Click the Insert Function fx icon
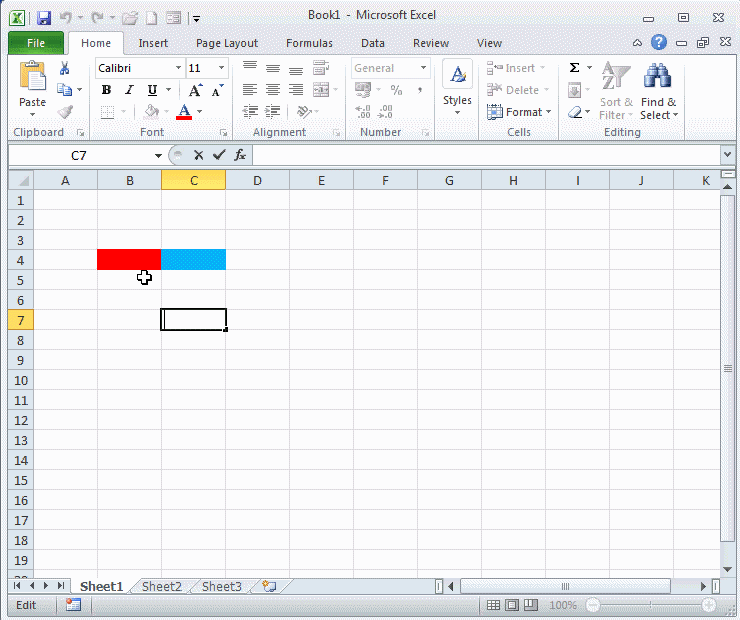Image resolution: width=740 pixels, height=620 pixels. pyautogui.click(x=240, y=155)
